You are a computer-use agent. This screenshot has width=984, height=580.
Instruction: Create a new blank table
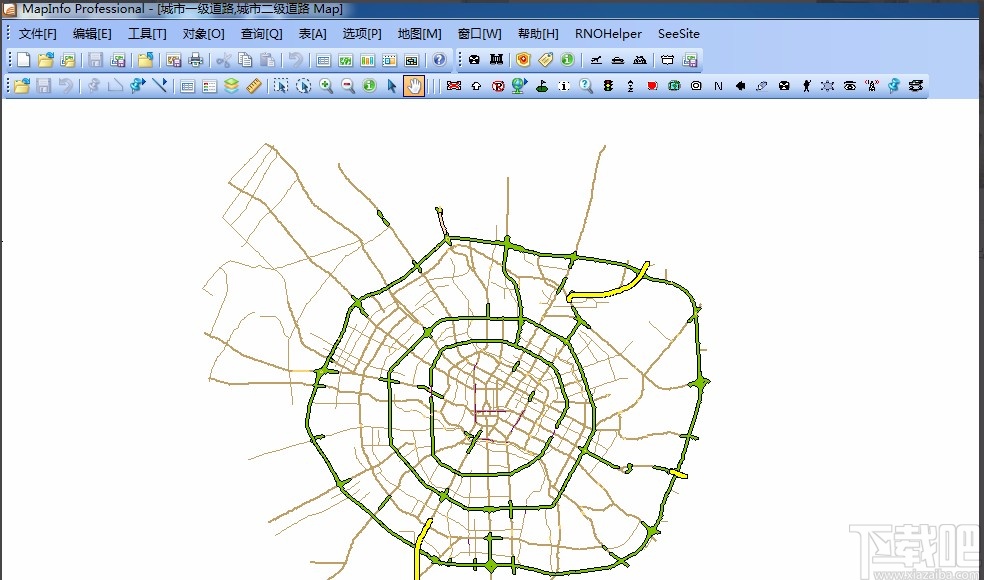point(24,60)
